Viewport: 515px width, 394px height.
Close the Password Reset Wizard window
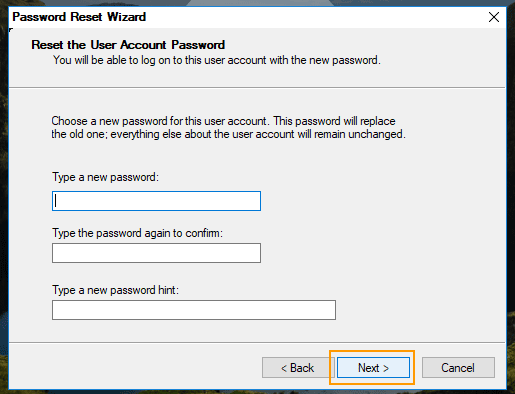point(494,17)
